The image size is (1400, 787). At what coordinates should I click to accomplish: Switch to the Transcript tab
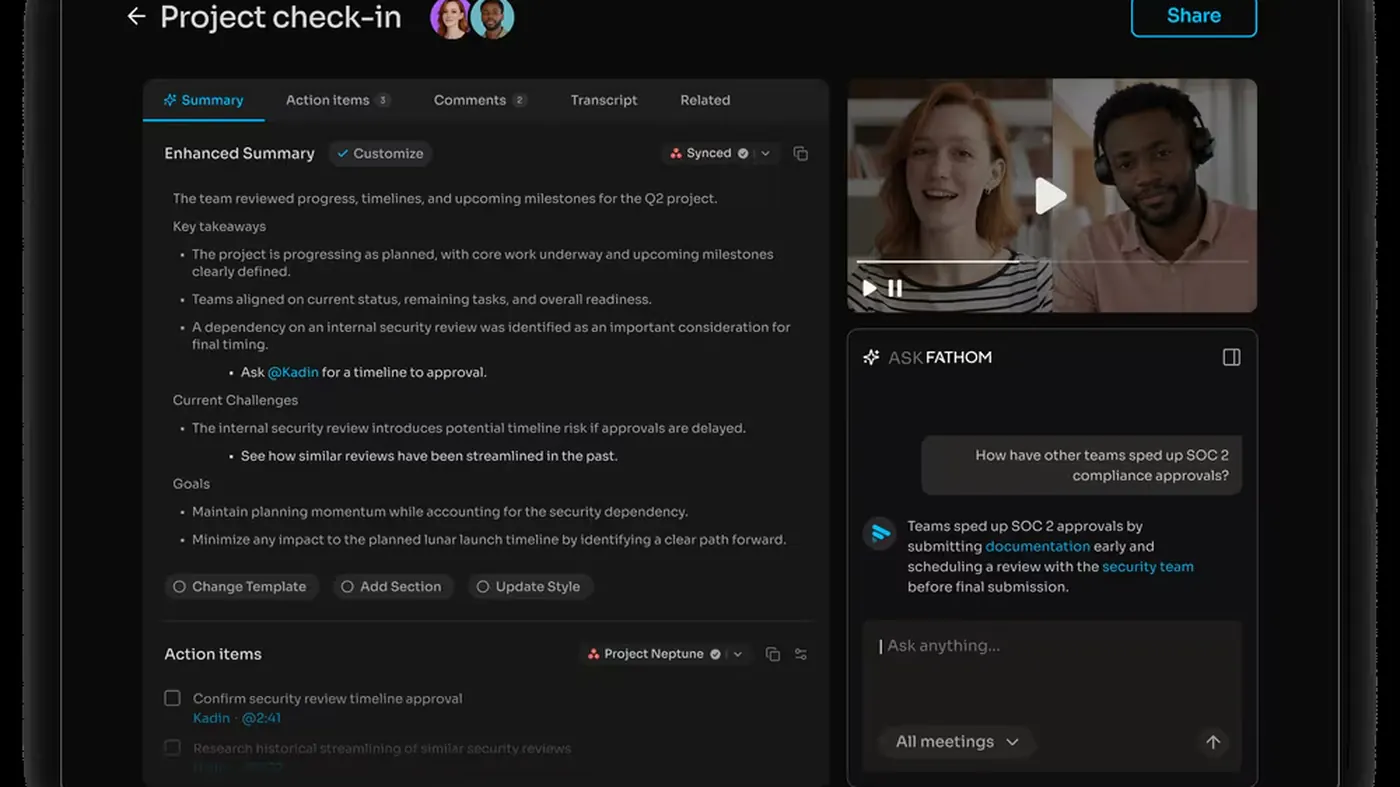[x=604, y=100]
